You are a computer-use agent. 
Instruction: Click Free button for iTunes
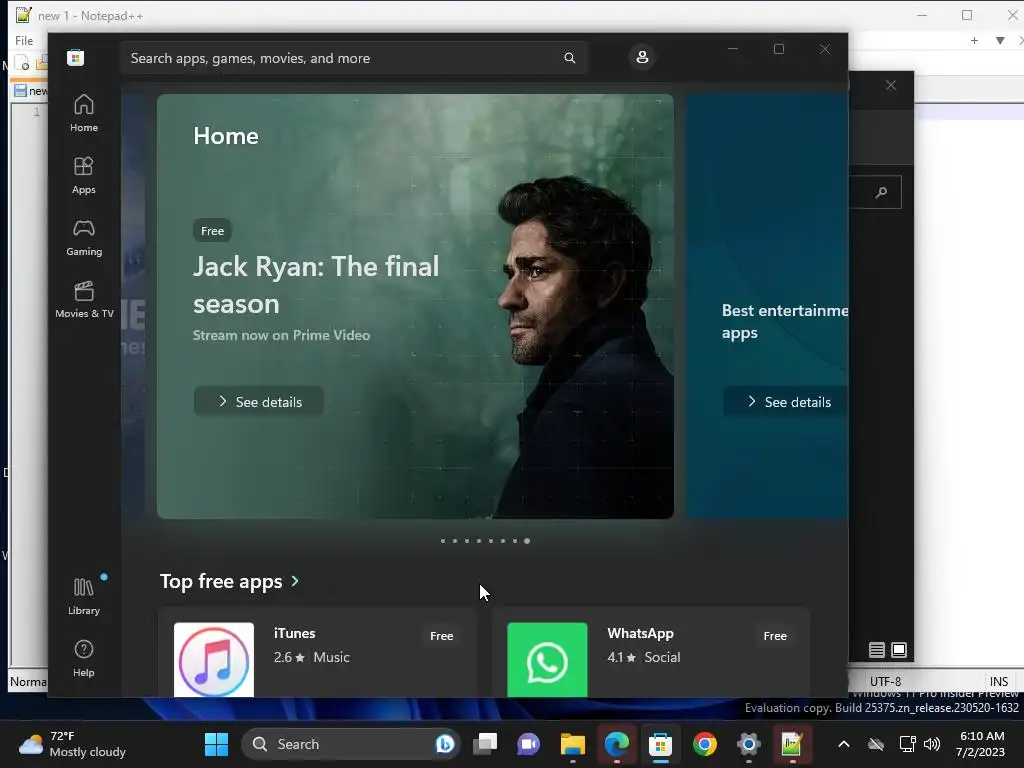click(x=441, y=636)
